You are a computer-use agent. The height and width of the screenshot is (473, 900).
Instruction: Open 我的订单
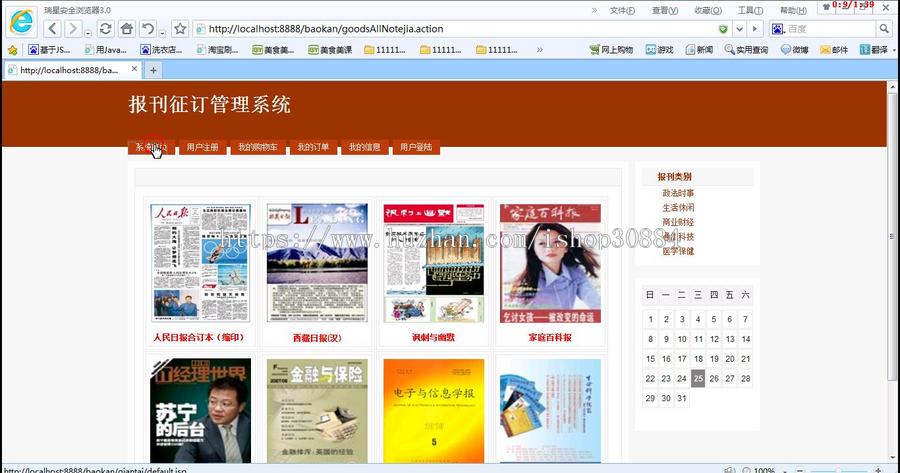313,147
